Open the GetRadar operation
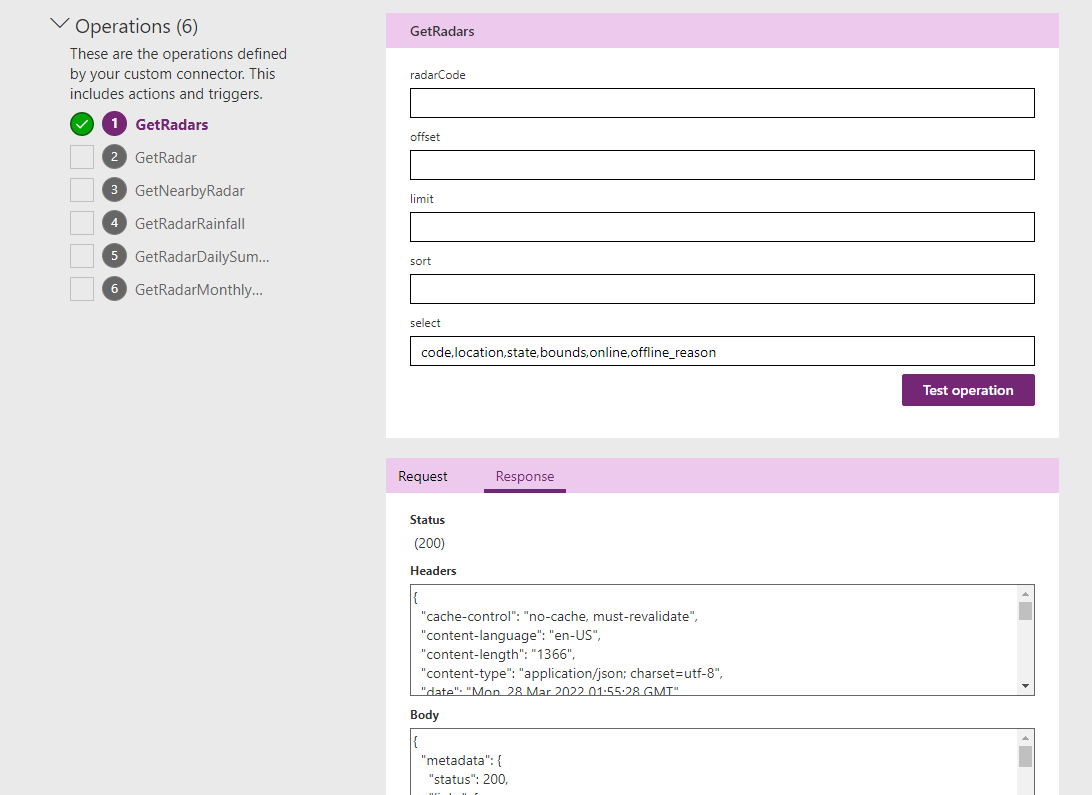The height and width of the screenshot is (795, 1092). tap(166, 158)
